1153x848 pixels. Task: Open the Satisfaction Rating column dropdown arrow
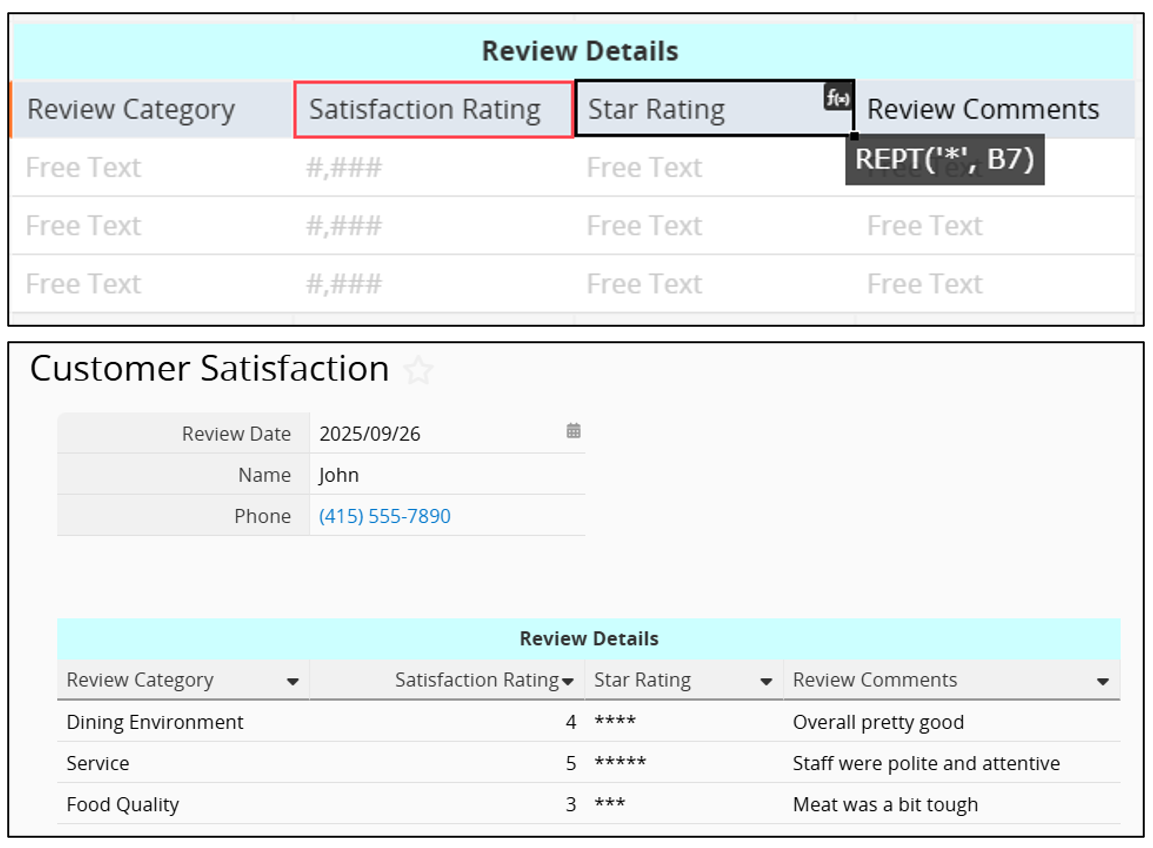pyautogui.click(x=568, y=682)
